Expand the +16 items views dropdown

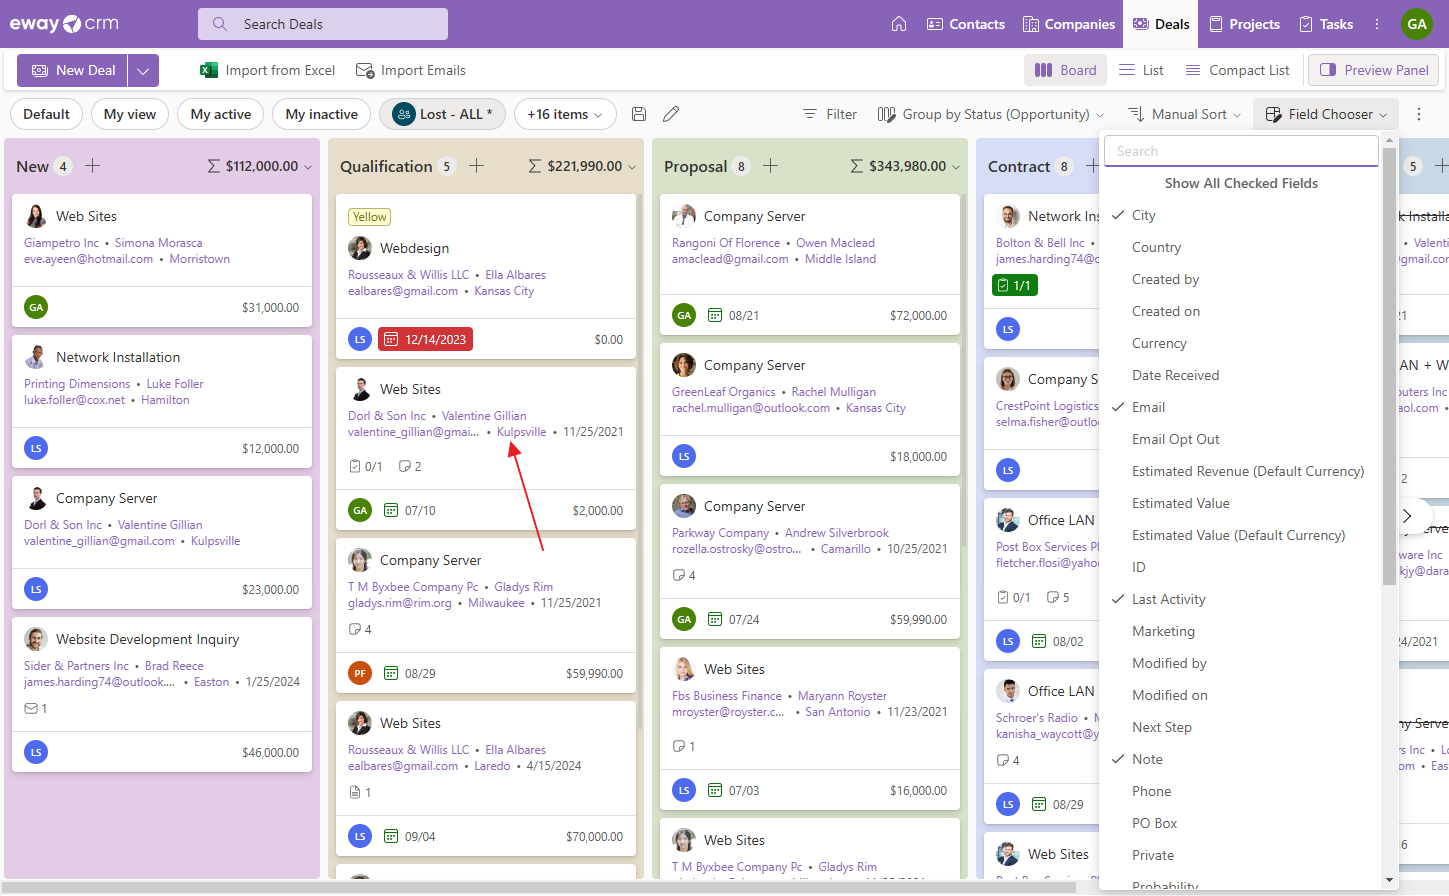pos(565,114)
